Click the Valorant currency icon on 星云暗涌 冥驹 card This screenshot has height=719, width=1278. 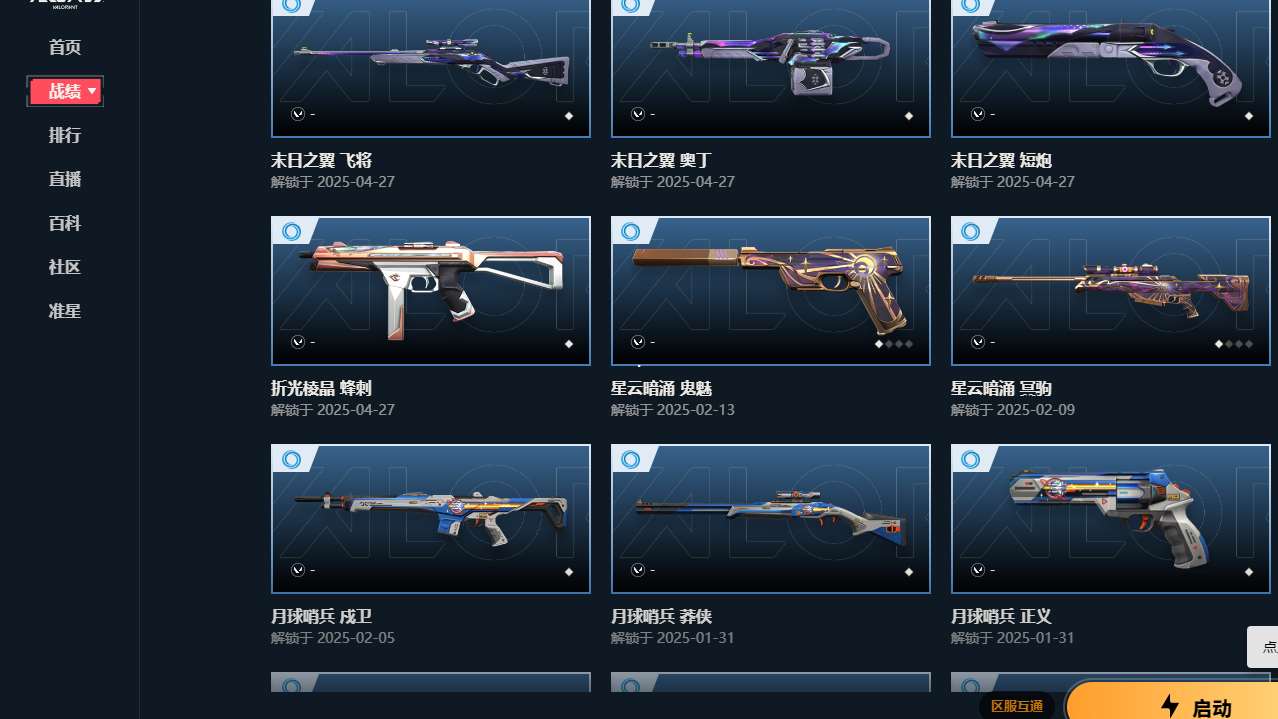(x=978, y=342)
